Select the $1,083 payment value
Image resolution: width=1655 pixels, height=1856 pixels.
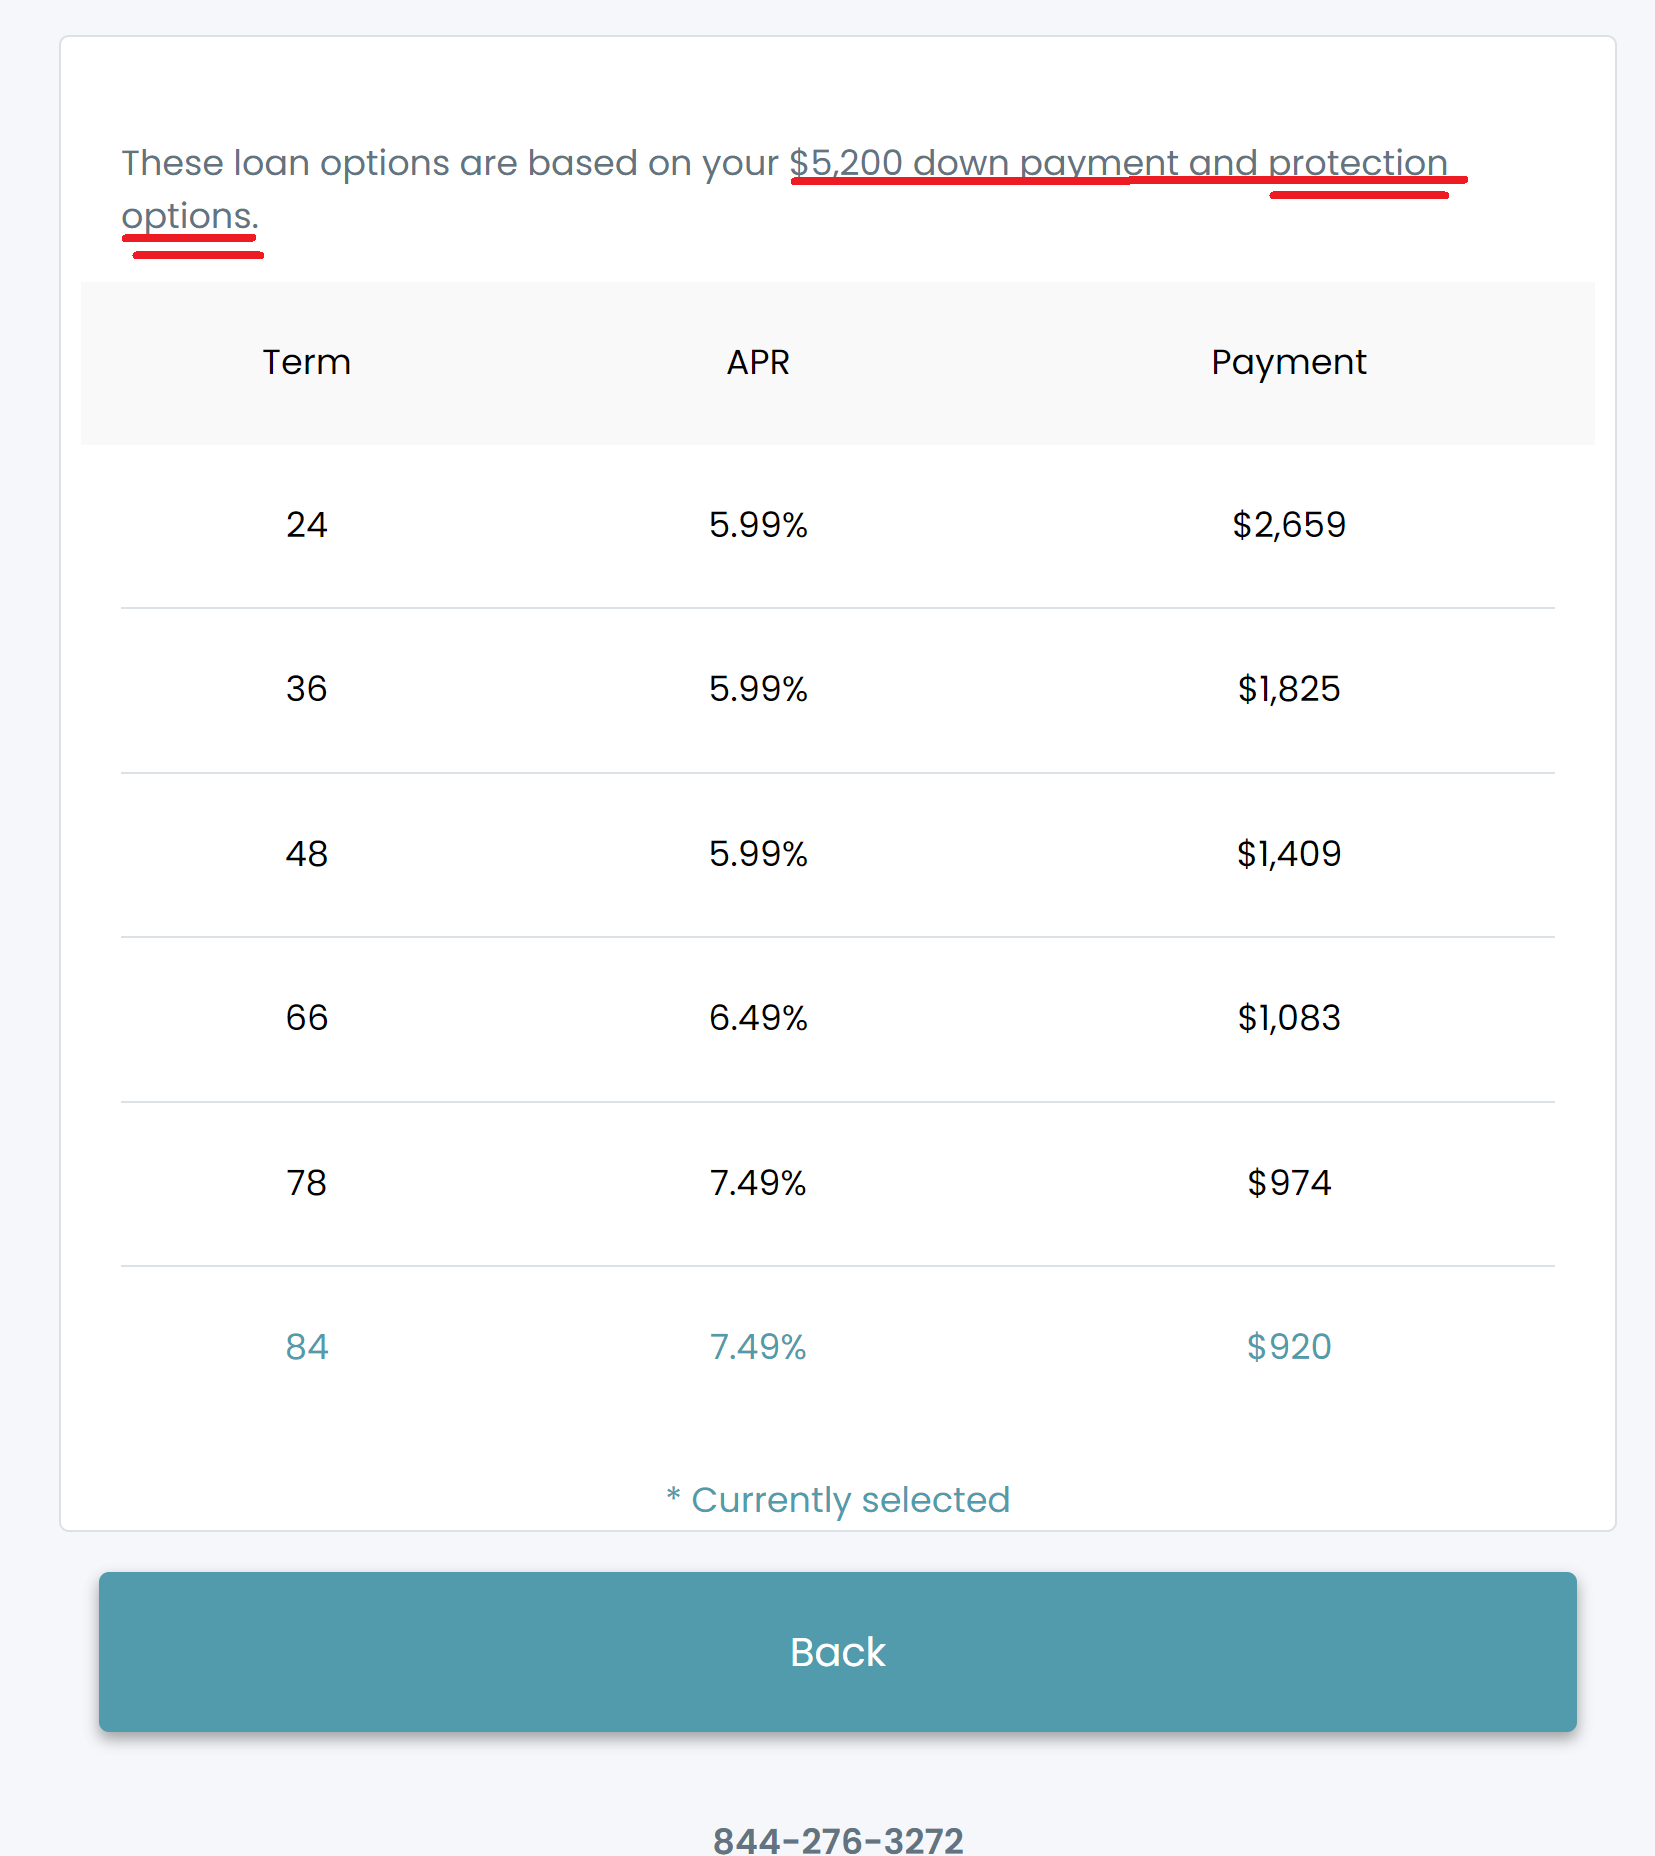[x=1288, y=1018]
